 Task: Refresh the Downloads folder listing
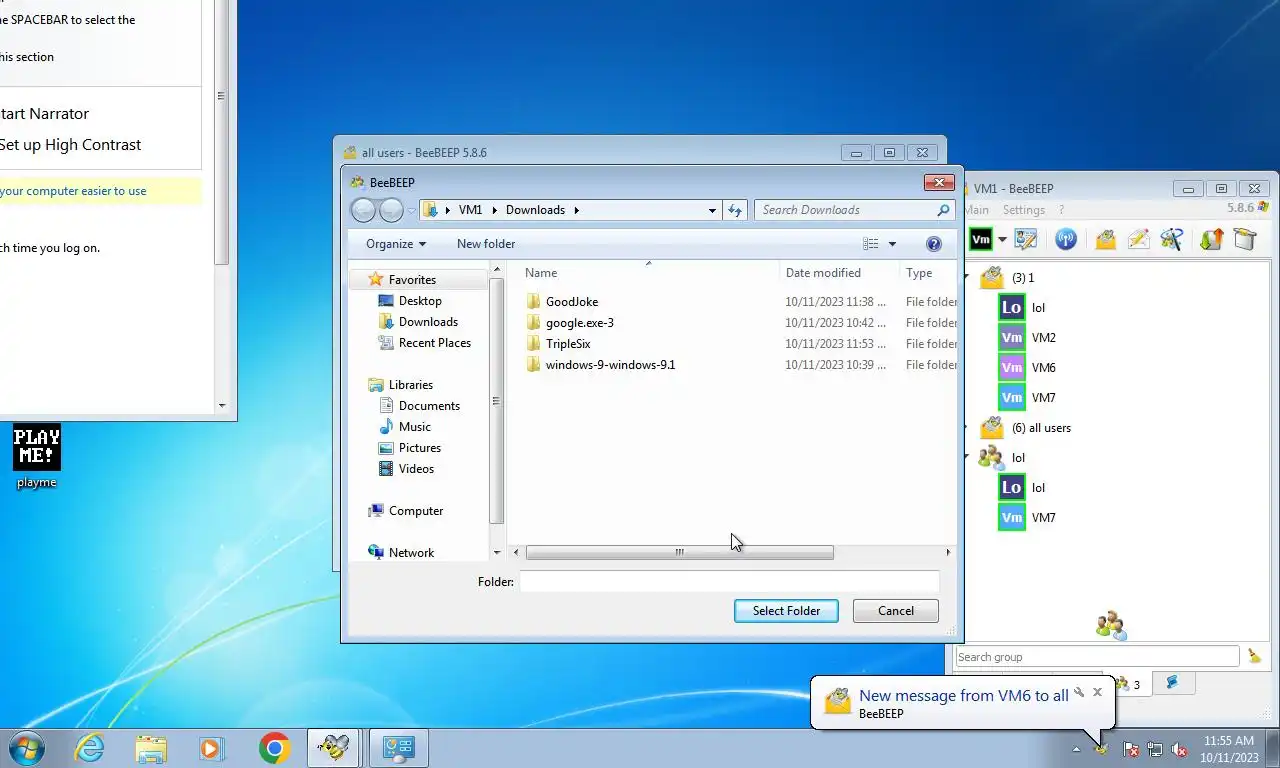tap(735, 210)
